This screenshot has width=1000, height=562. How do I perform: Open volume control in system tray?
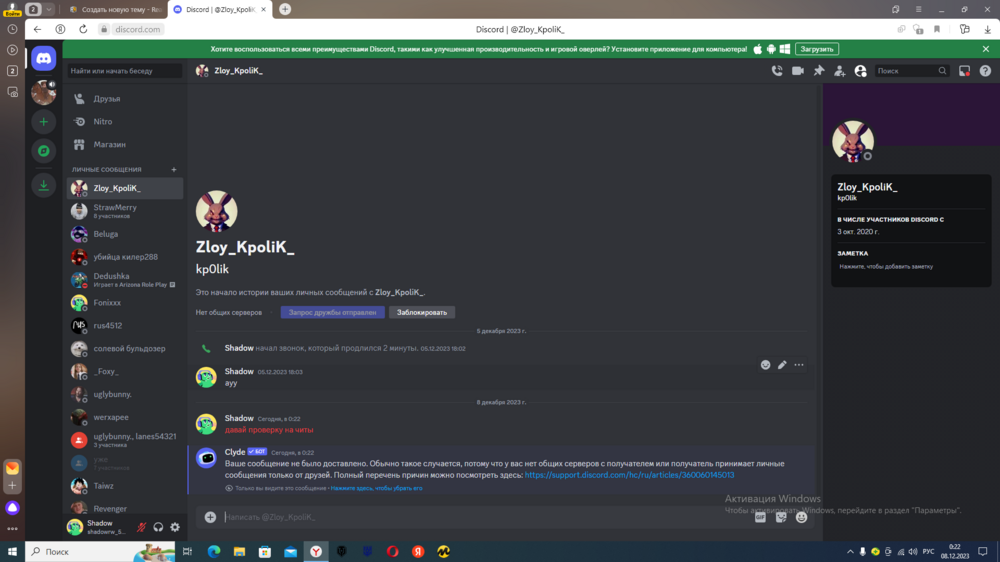[x=913, y=552]
